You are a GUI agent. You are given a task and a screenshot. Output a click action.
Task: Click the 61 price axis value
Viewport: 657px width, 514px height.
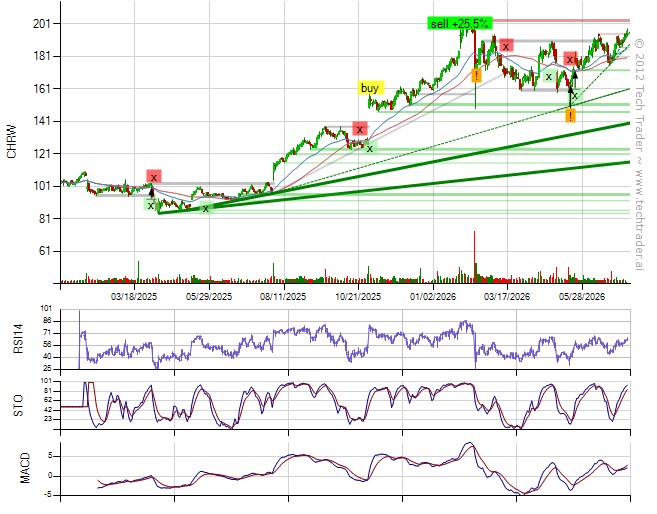[44, 251]
